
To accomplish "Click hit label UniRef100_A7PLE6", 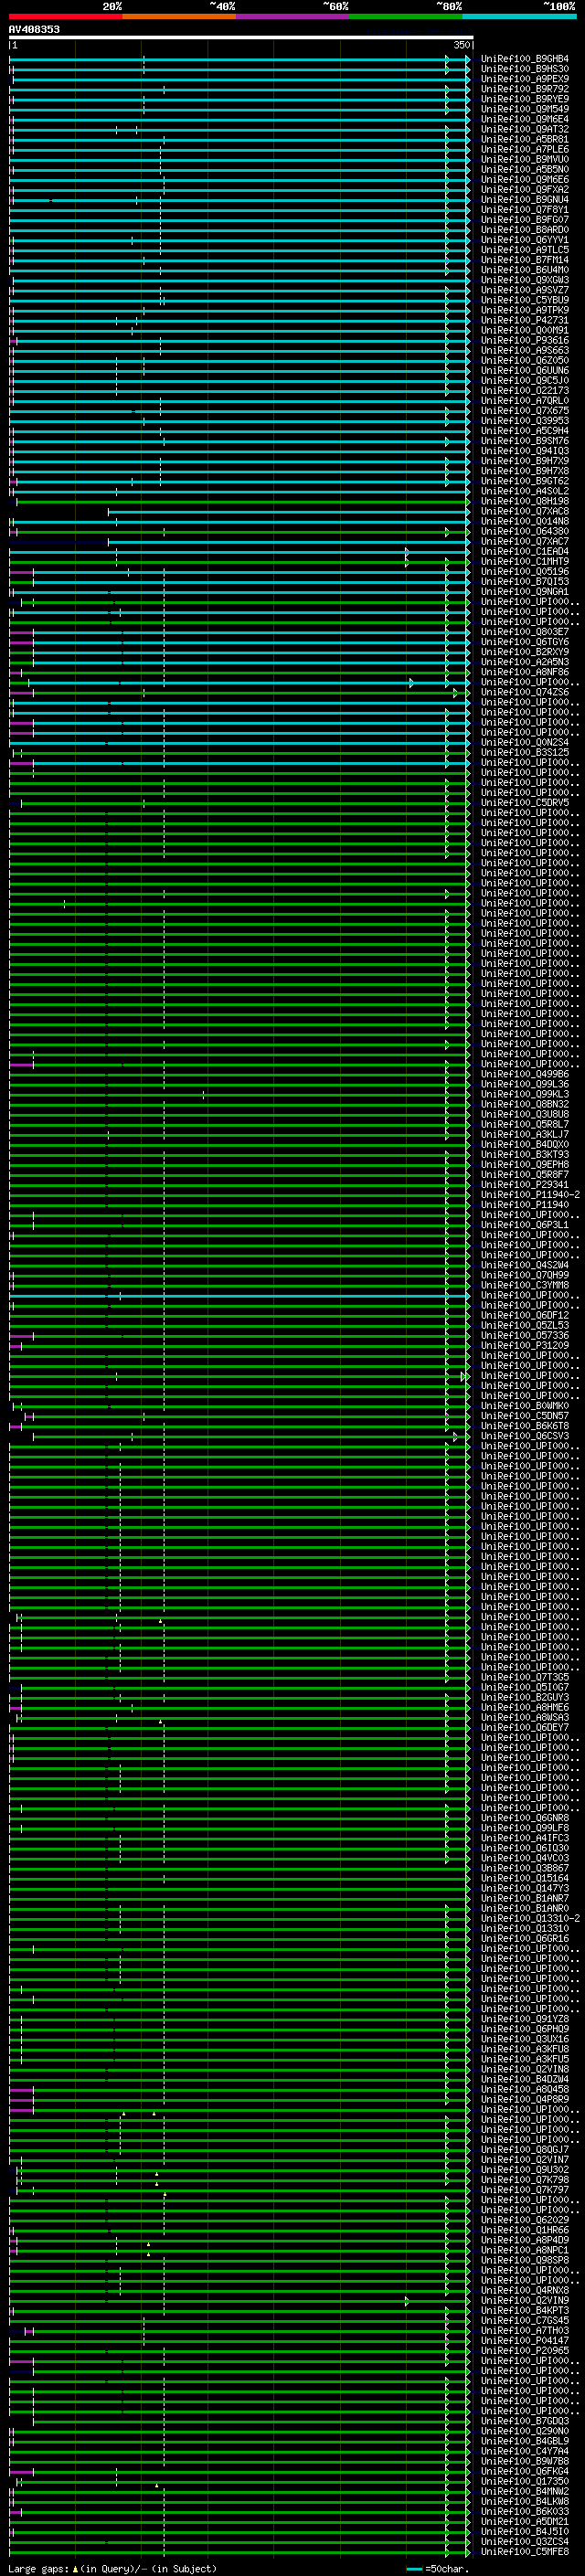I will tap(525, 149).
